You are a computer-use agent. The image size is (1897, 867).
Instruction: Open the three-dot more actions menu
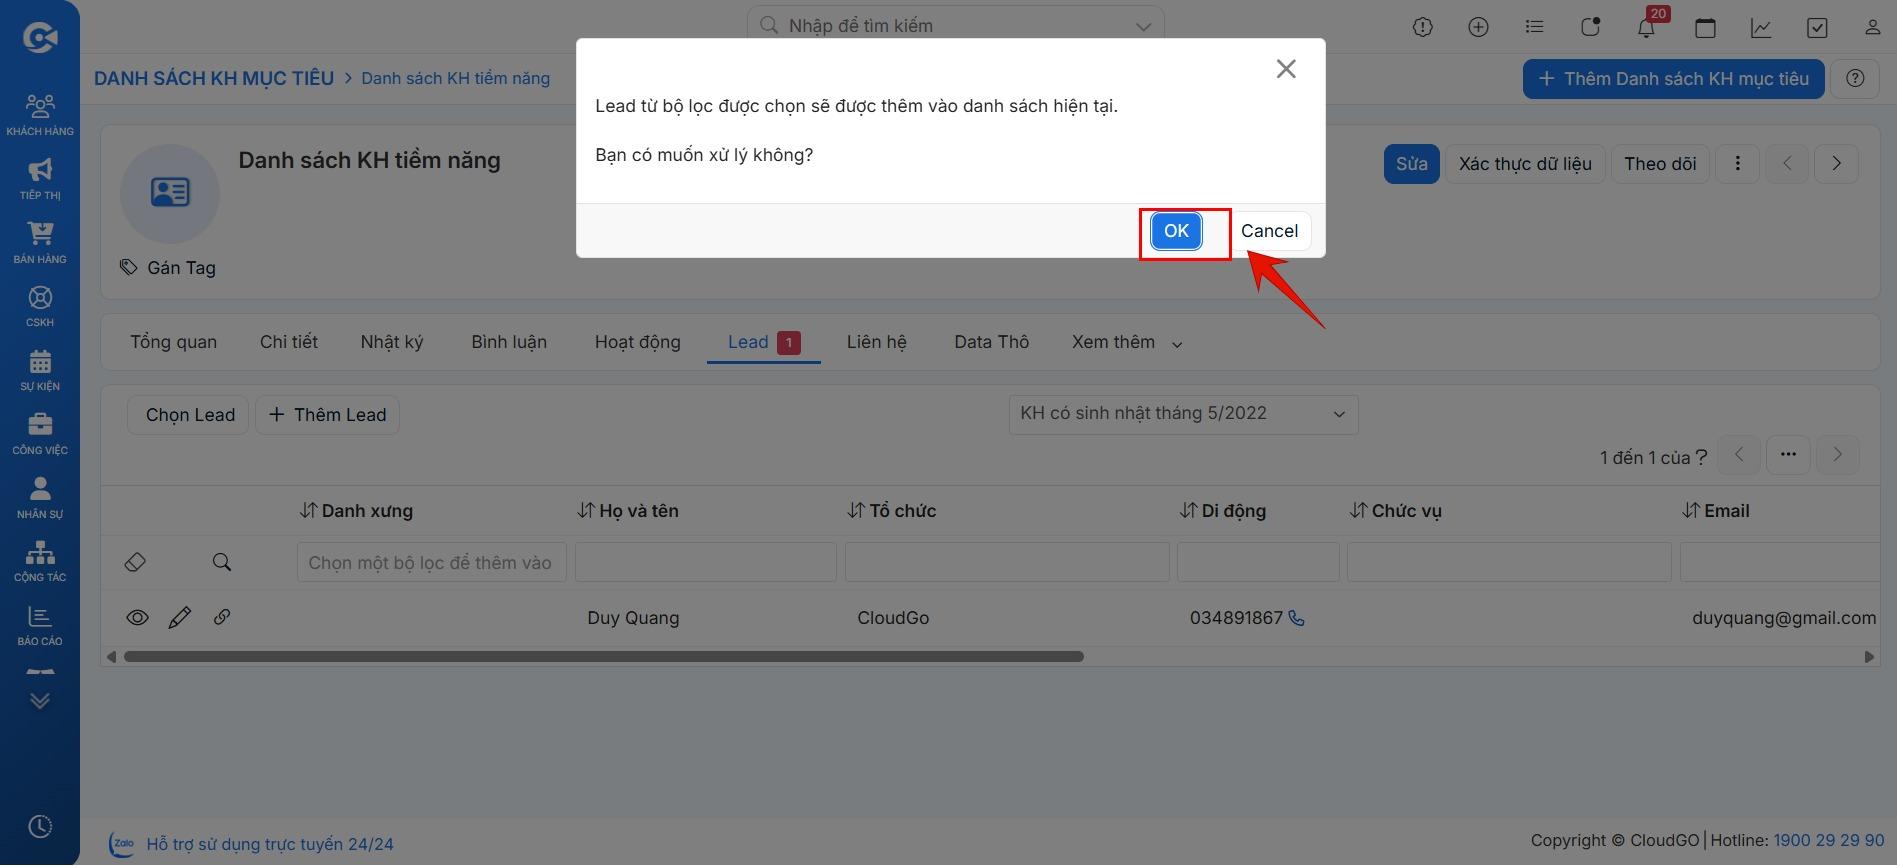click(1737, 164)
